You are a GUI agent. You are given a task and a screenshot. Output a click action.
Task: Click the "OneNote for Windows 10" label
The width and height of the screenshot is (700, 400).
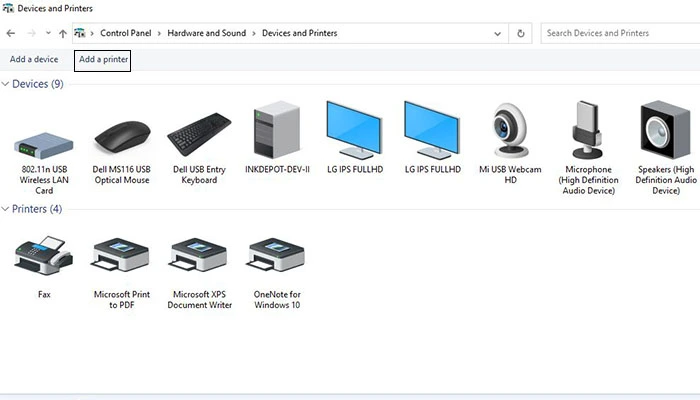(277, 300)
